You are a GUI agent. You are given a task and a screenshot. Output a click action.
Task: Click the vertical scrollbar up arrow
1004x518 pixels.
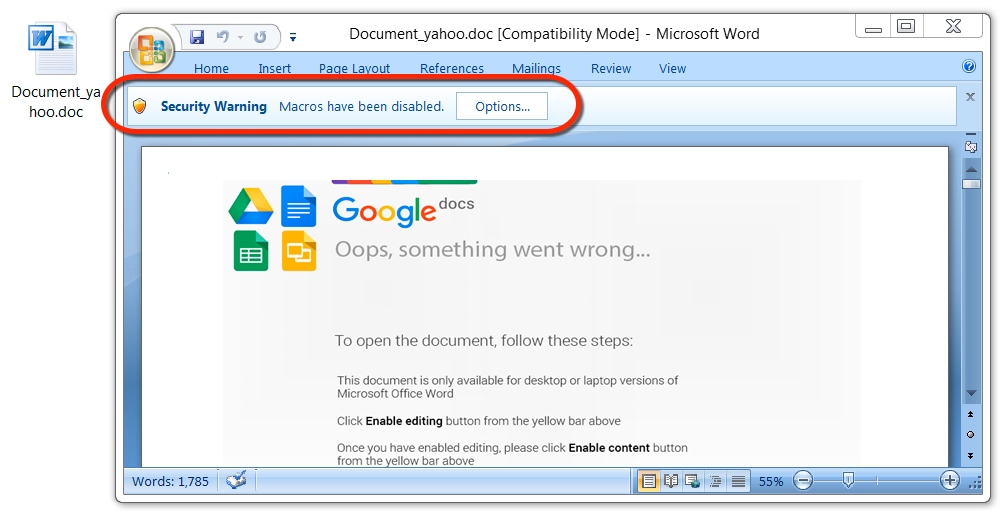[x=971, y=170]
